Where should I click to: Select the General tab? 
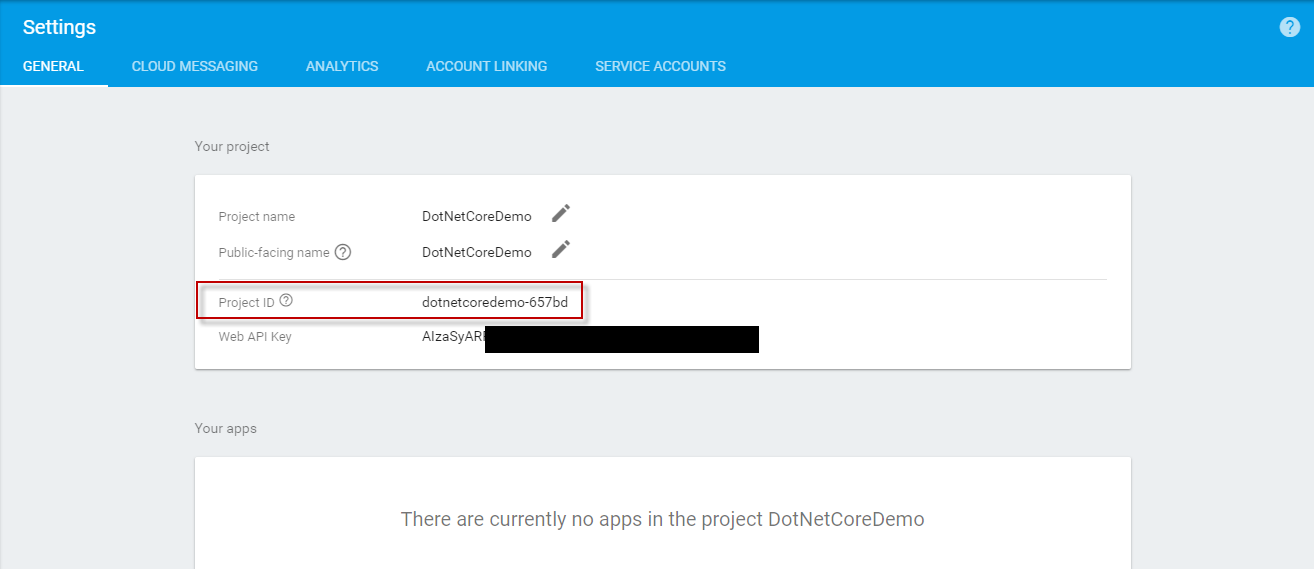[x=53, y=66]
